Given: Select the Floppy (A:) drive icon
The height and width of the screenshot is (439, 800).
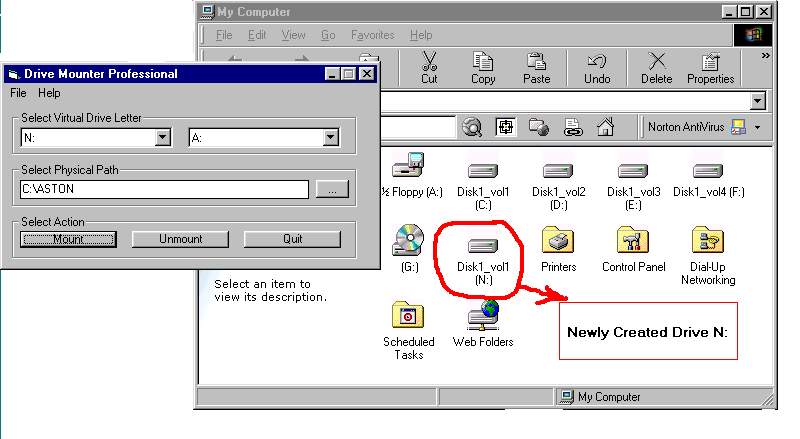Looking at the screenshot, I should (408, 164).
